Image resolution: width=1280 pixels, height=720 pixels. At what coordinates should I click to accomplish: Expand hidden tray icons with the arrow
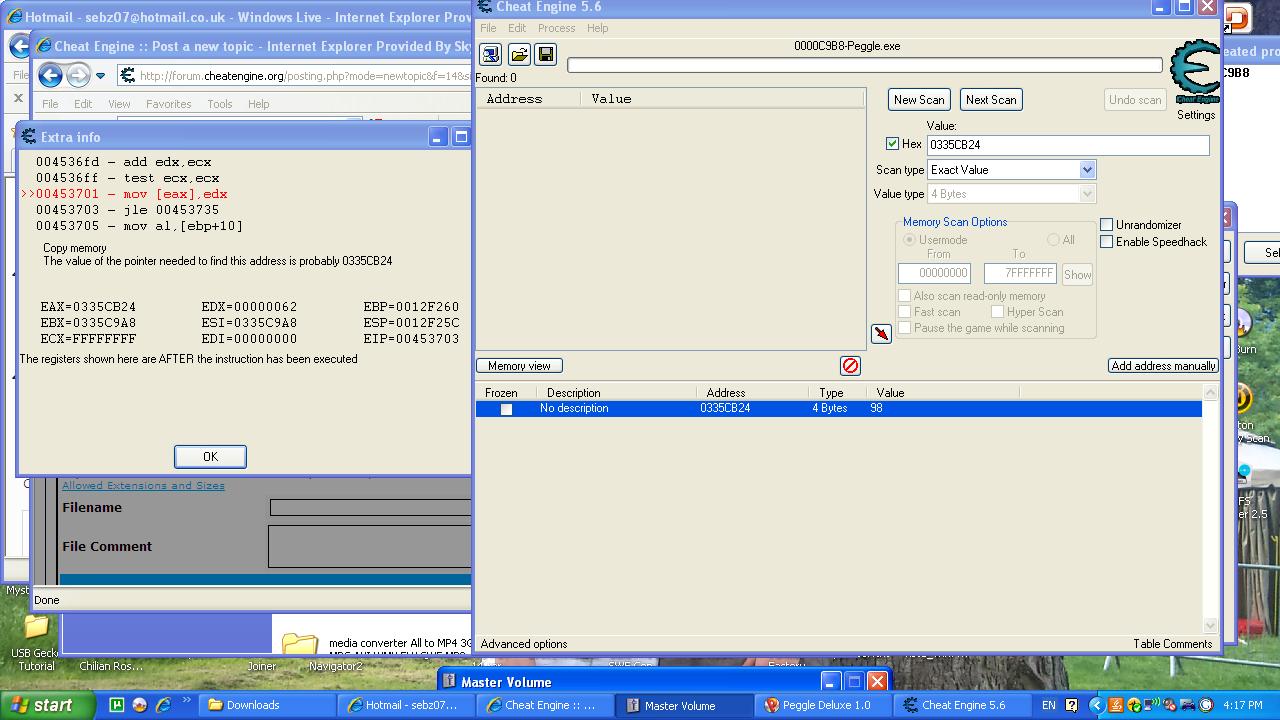[1096, 705]
